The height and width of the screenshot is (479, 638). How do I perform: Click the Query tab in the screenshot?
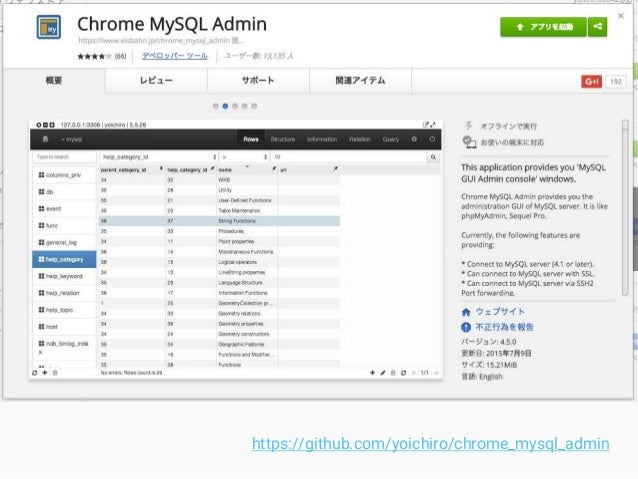pyautogui.click(x=391, y=139)
